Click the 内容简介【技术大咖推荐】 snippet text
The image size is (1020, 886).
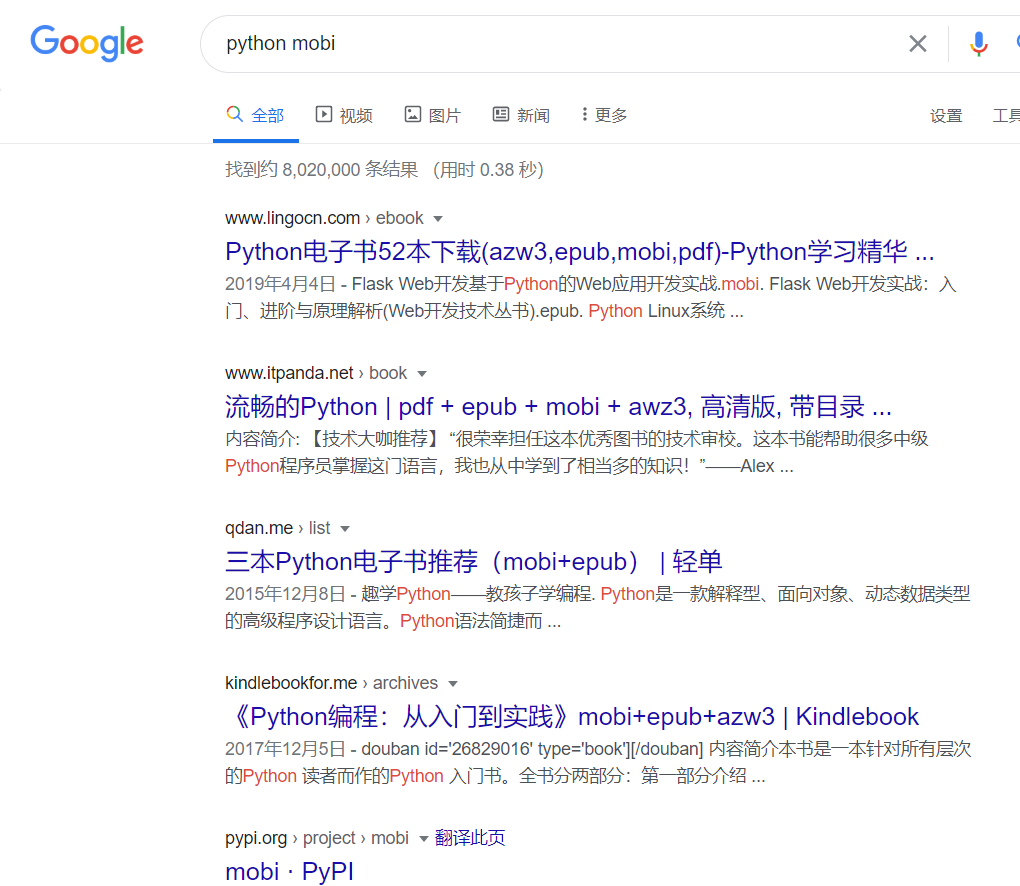coord(576,452)
